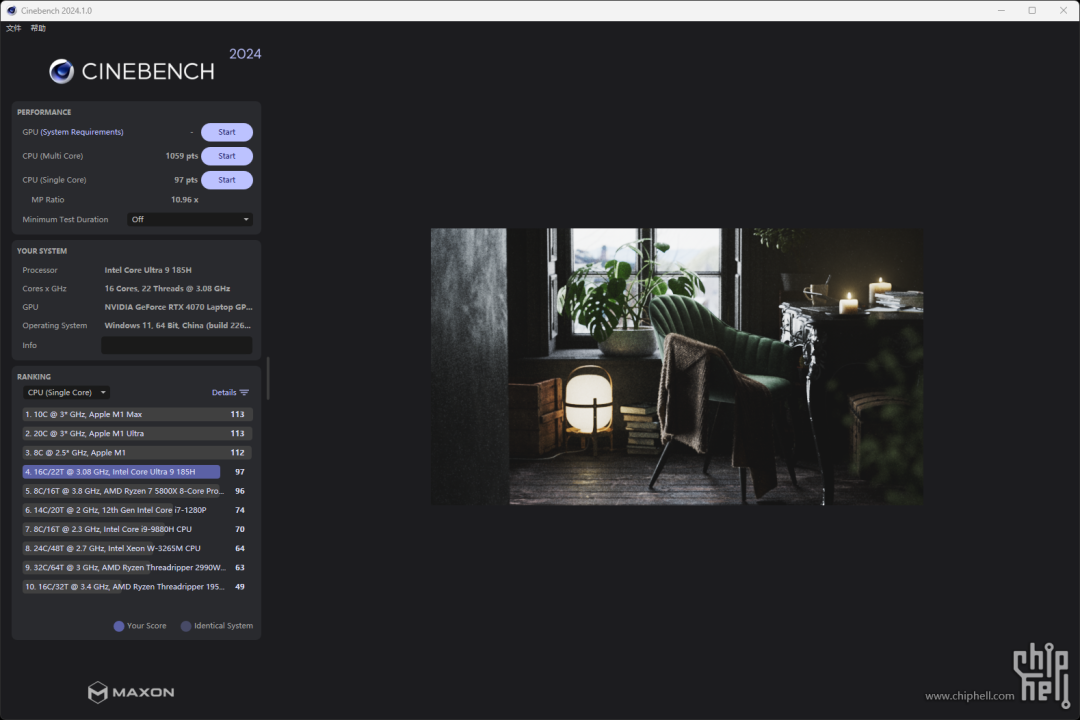Click the Processor name Intel Core Ultra 9 185H
The image size is (1080, 720).
[x=148, y=270]
